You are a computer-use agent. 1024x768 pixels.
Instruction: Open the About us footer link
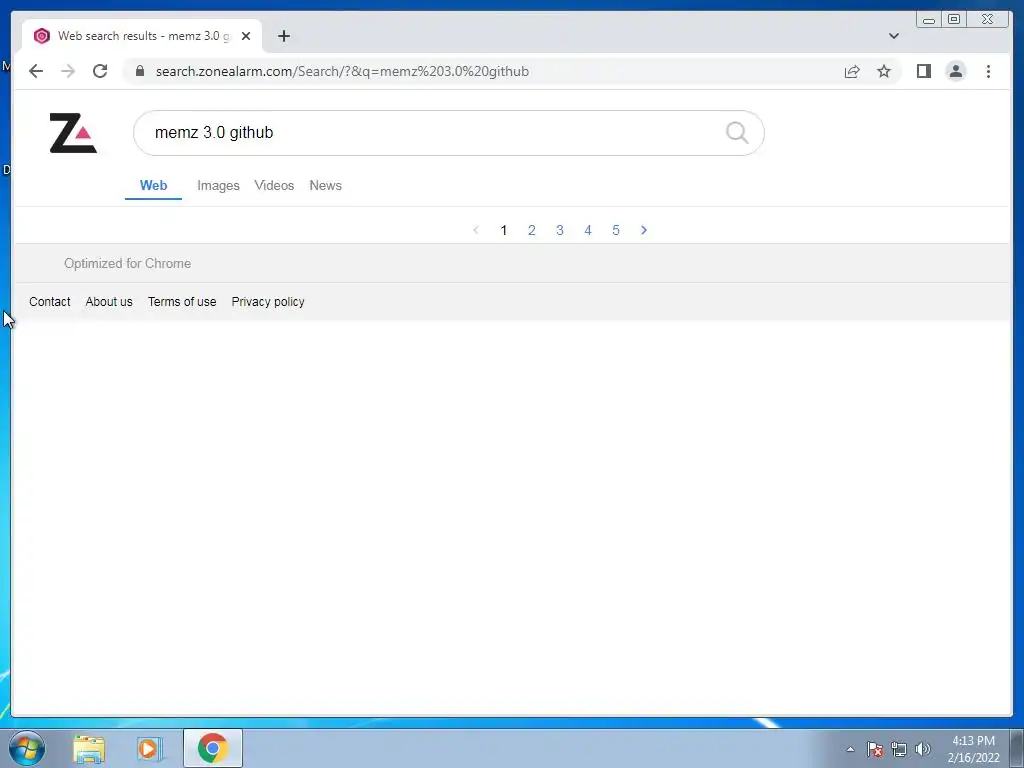(x=109, y=302)
